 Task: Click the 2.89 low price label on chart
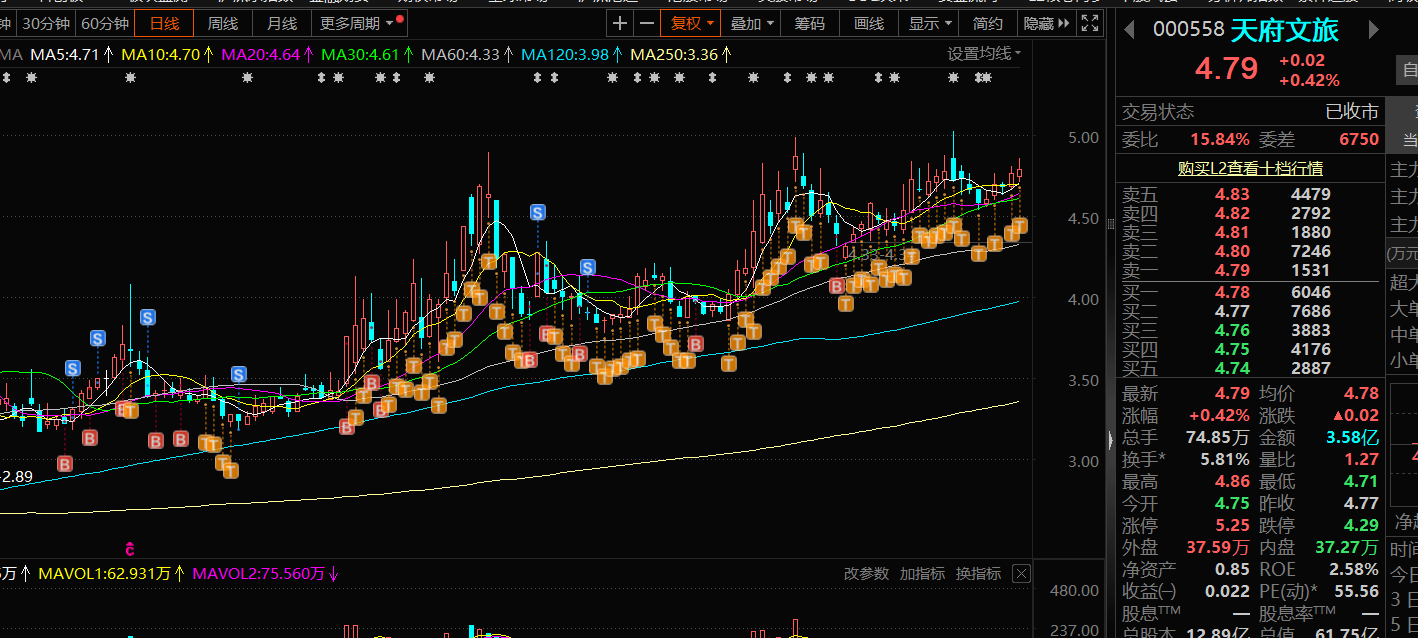pyautogui.click(x=17, y=477)
